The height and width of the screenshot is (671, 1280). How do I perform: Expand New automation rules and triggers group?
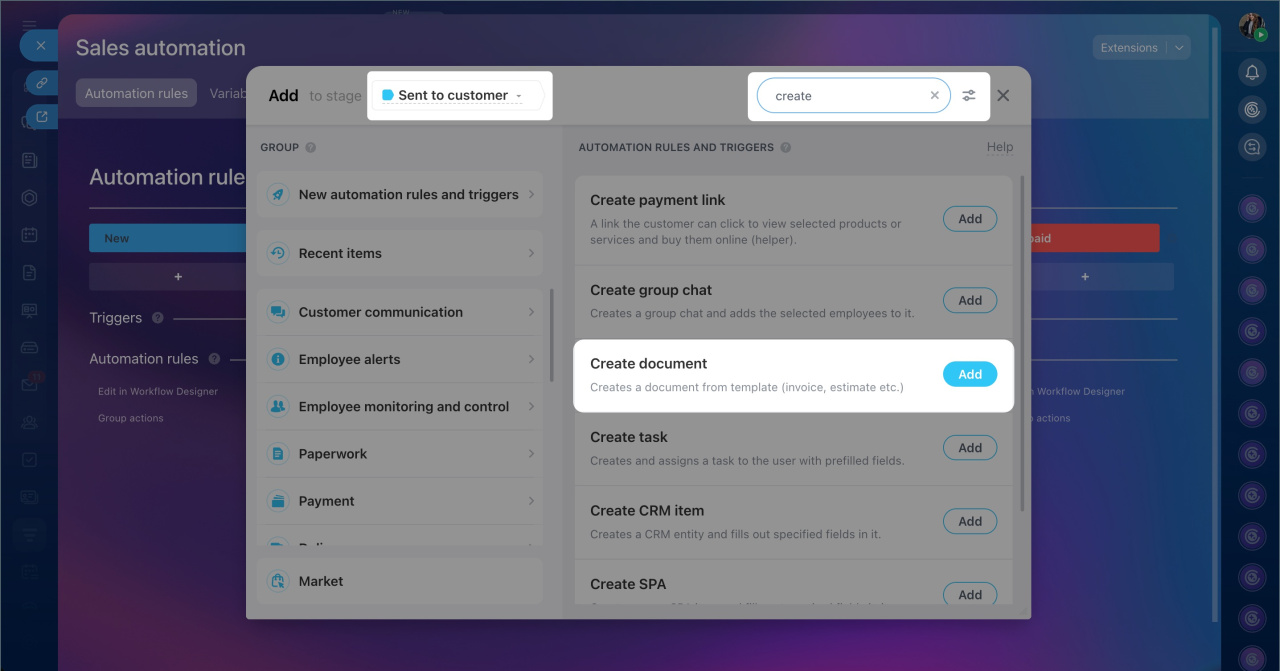click(400, 195)
